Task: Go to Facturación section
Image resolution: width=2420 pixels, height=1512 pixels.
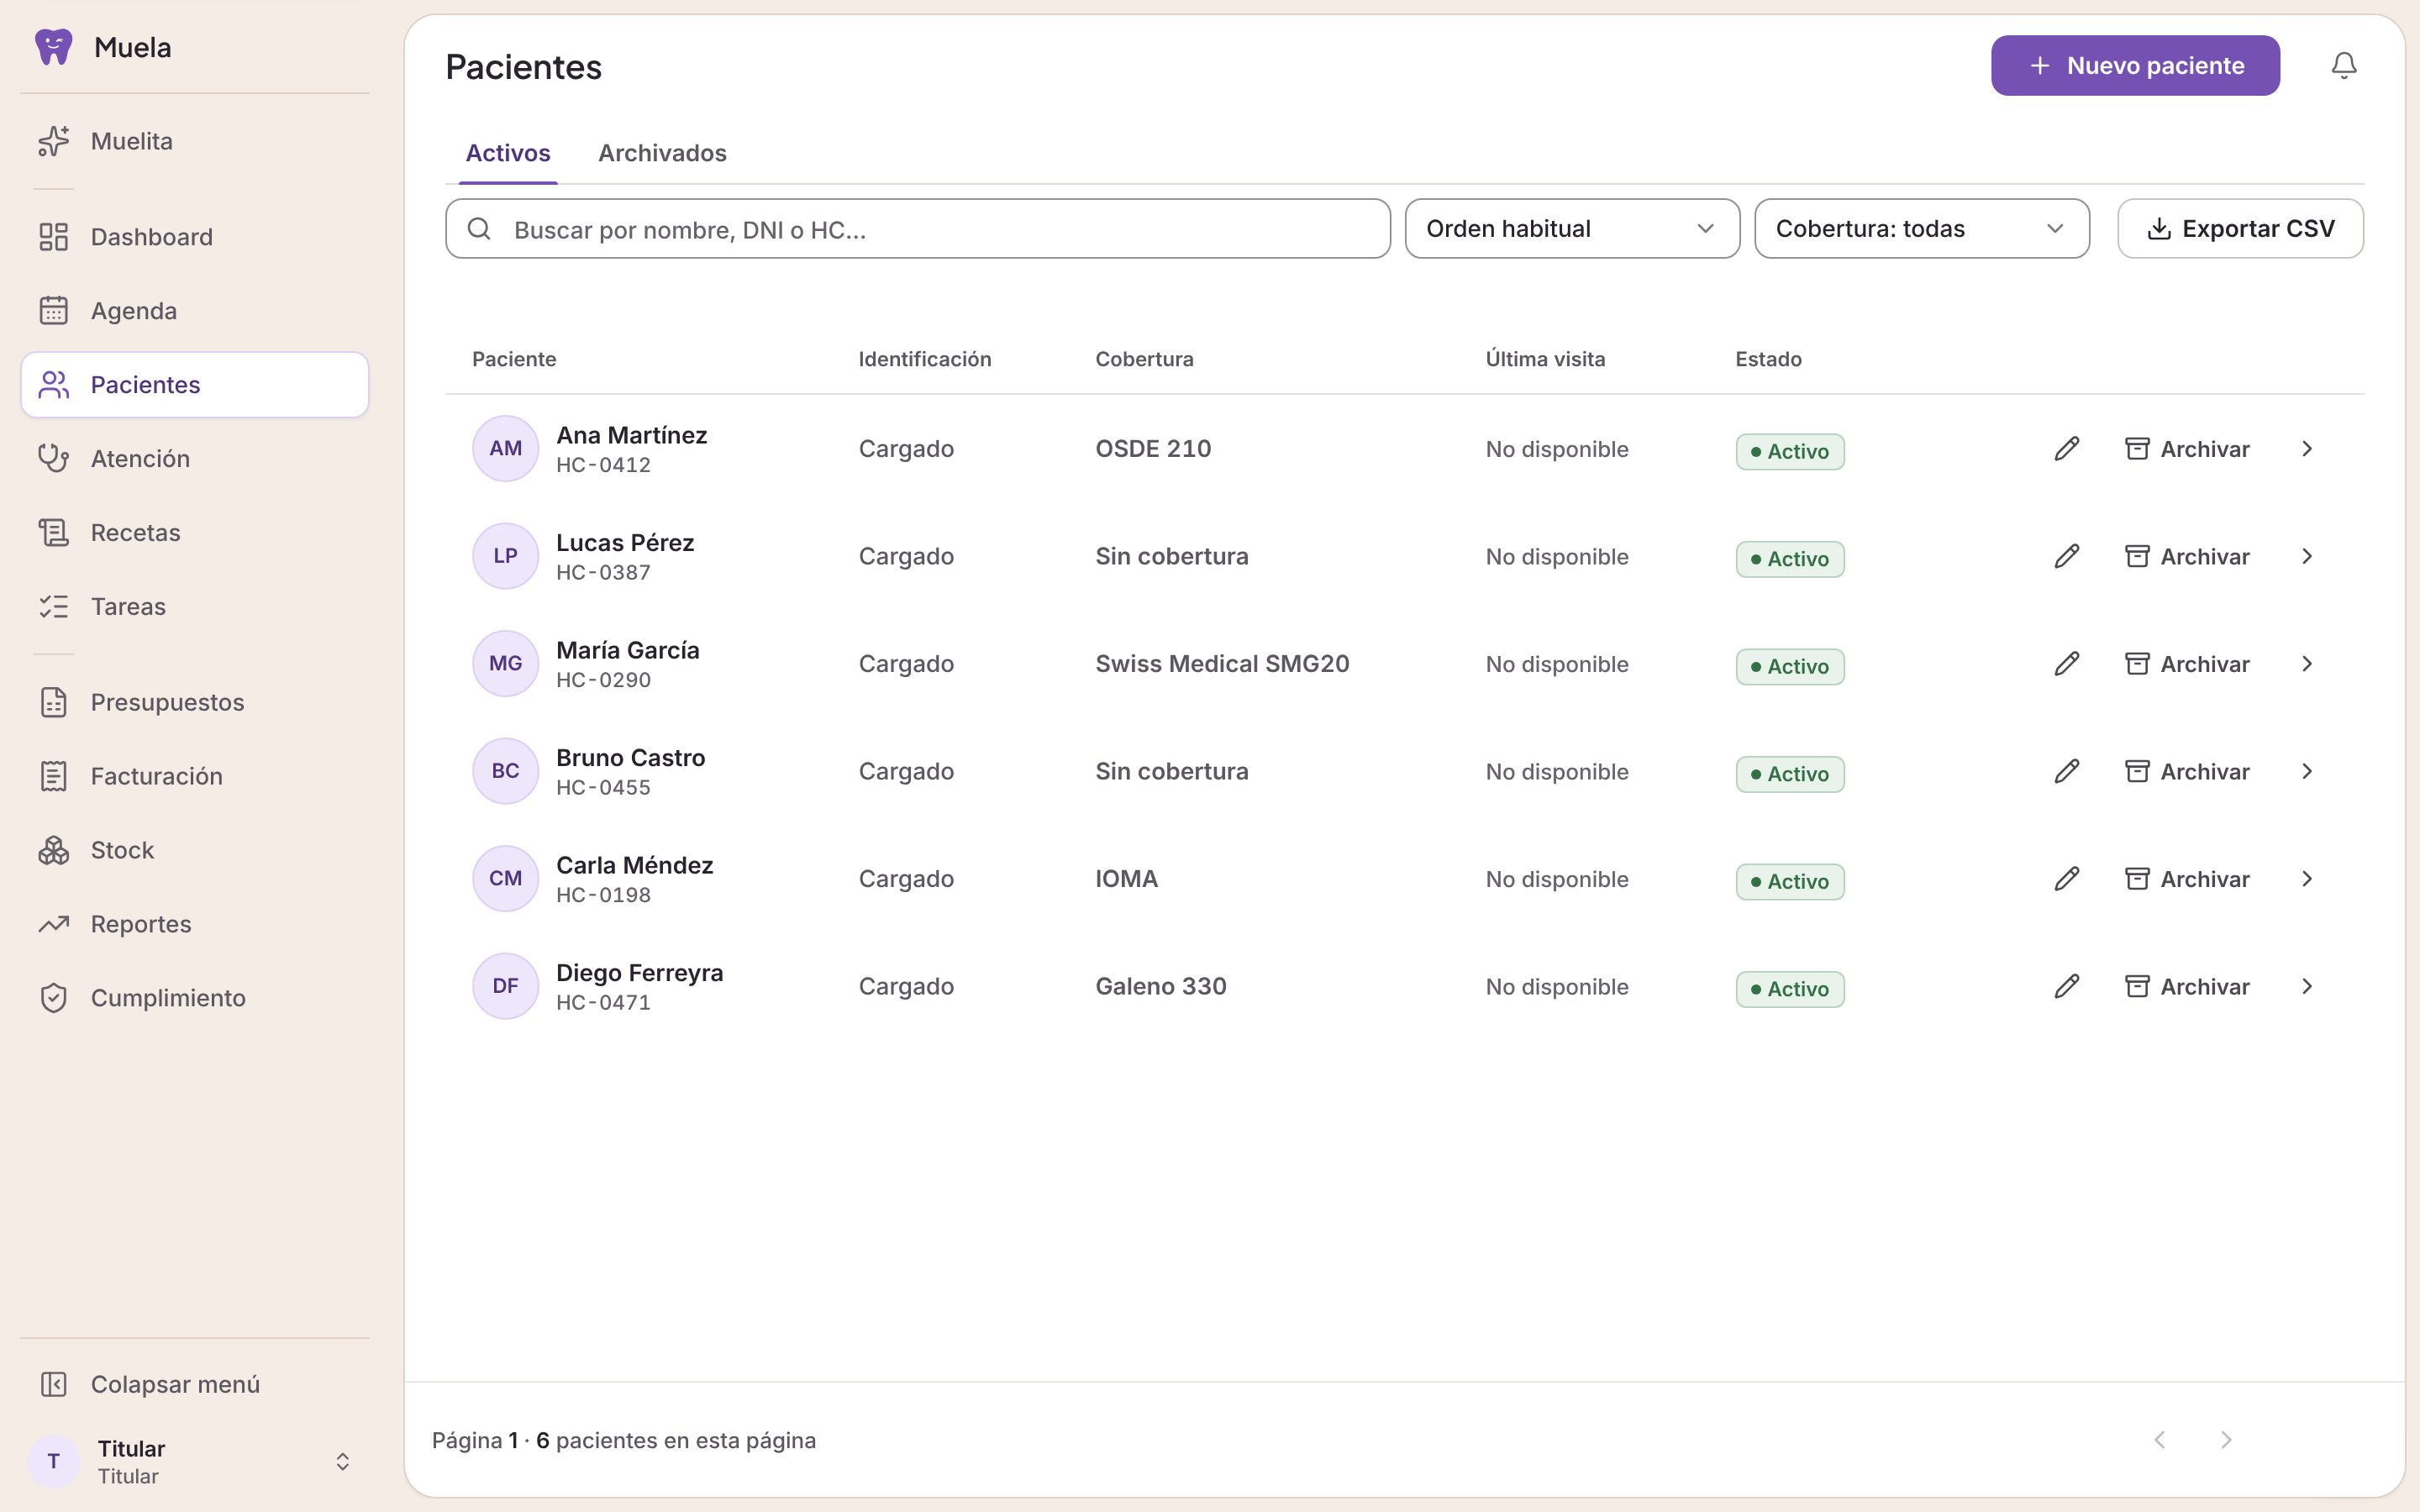Action: point(195,777)
